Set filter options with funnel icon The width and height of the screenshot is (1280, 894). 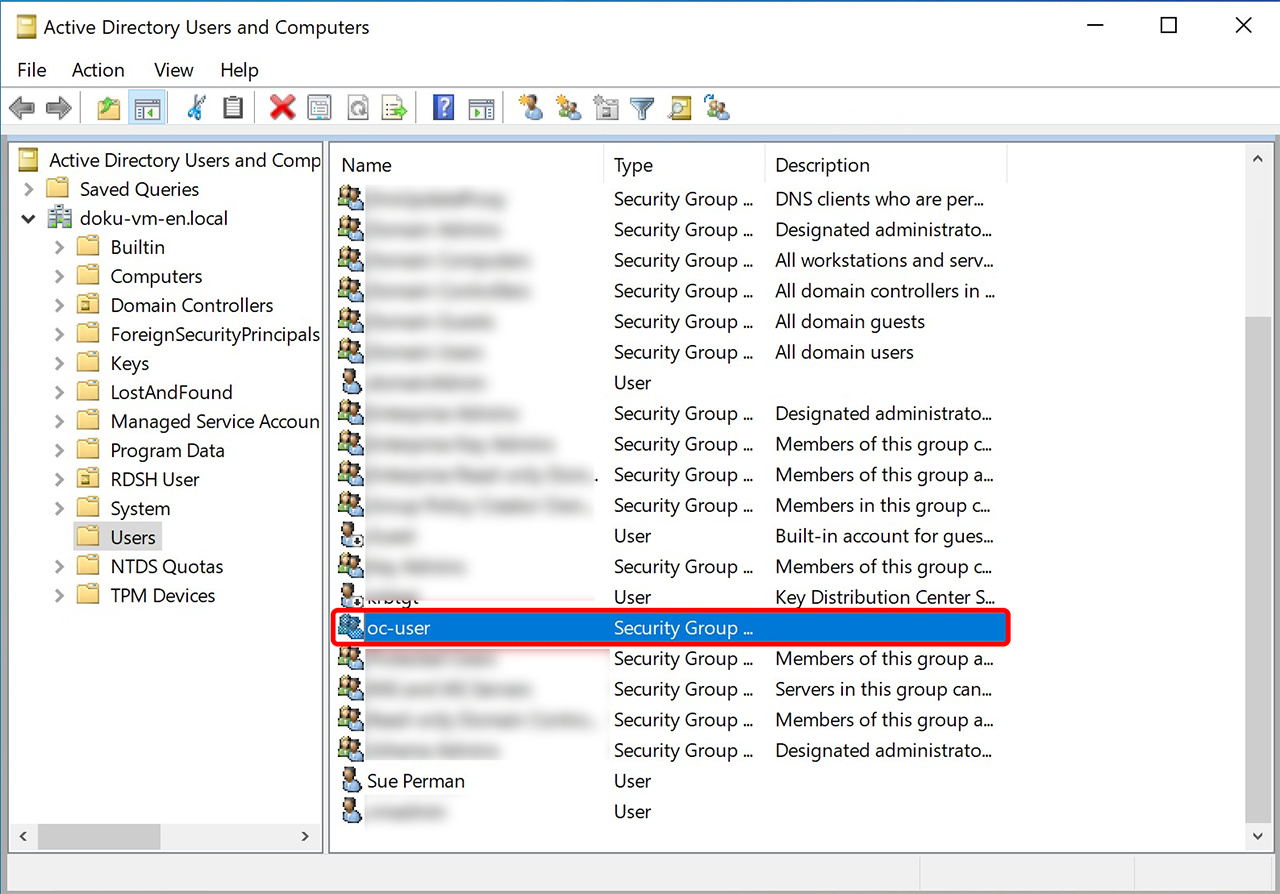[x=642, y=108]
